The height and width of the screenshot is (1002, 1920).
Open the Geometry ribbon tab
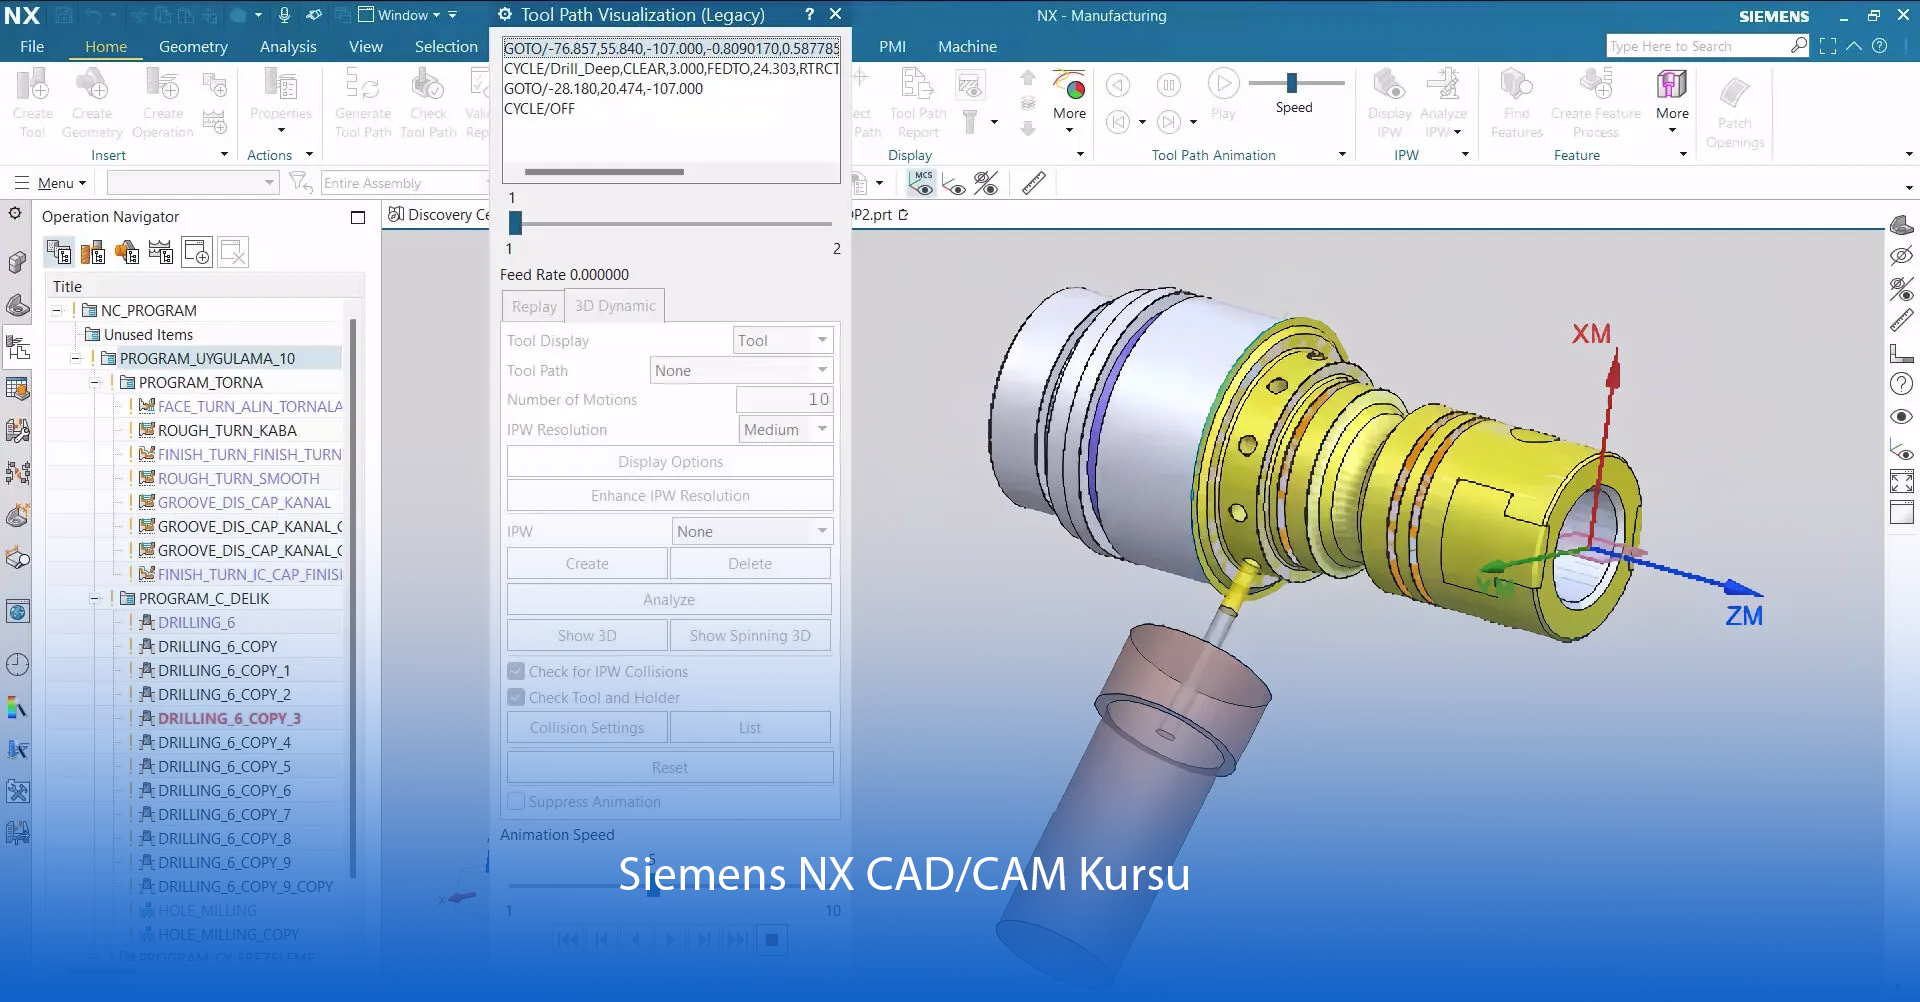(x=193, y=46)
